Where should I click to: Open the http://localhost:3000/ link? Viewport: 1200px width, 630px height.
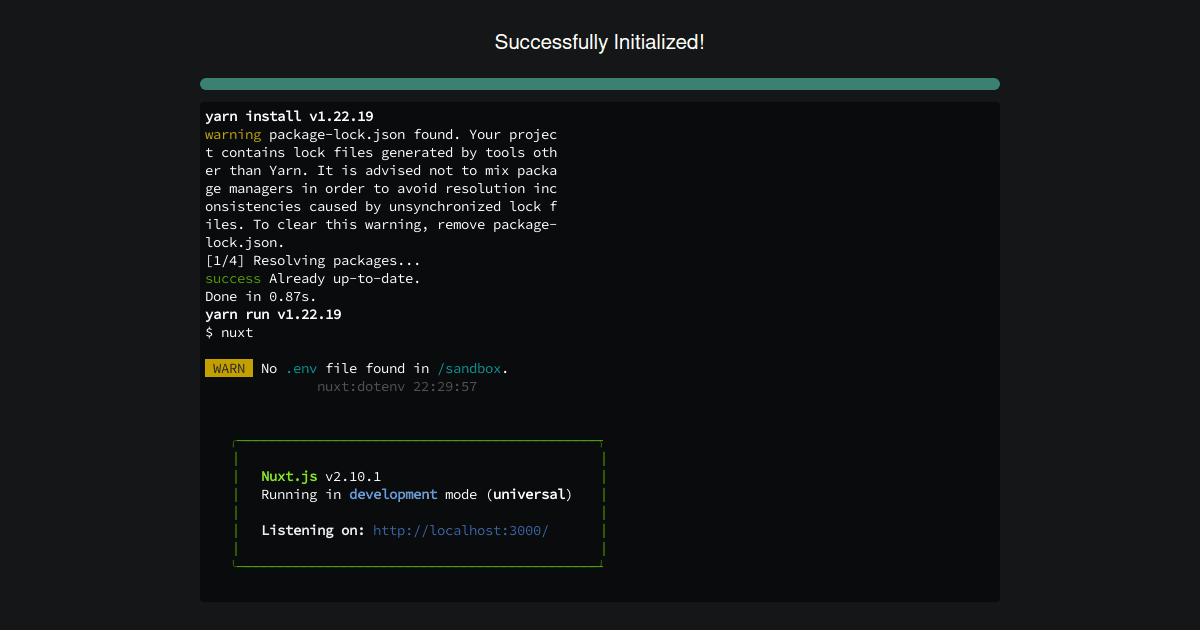tap(460, 530)
